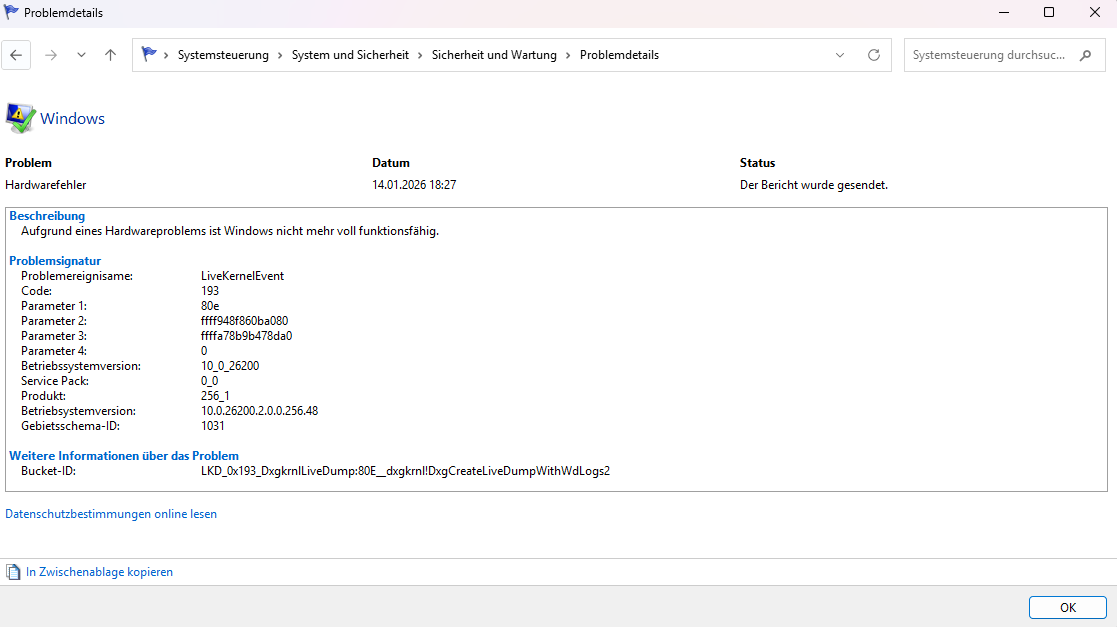Click the Systemsteuerung search field
This screenshot has height=627, width=1117.
[1004, 55]
